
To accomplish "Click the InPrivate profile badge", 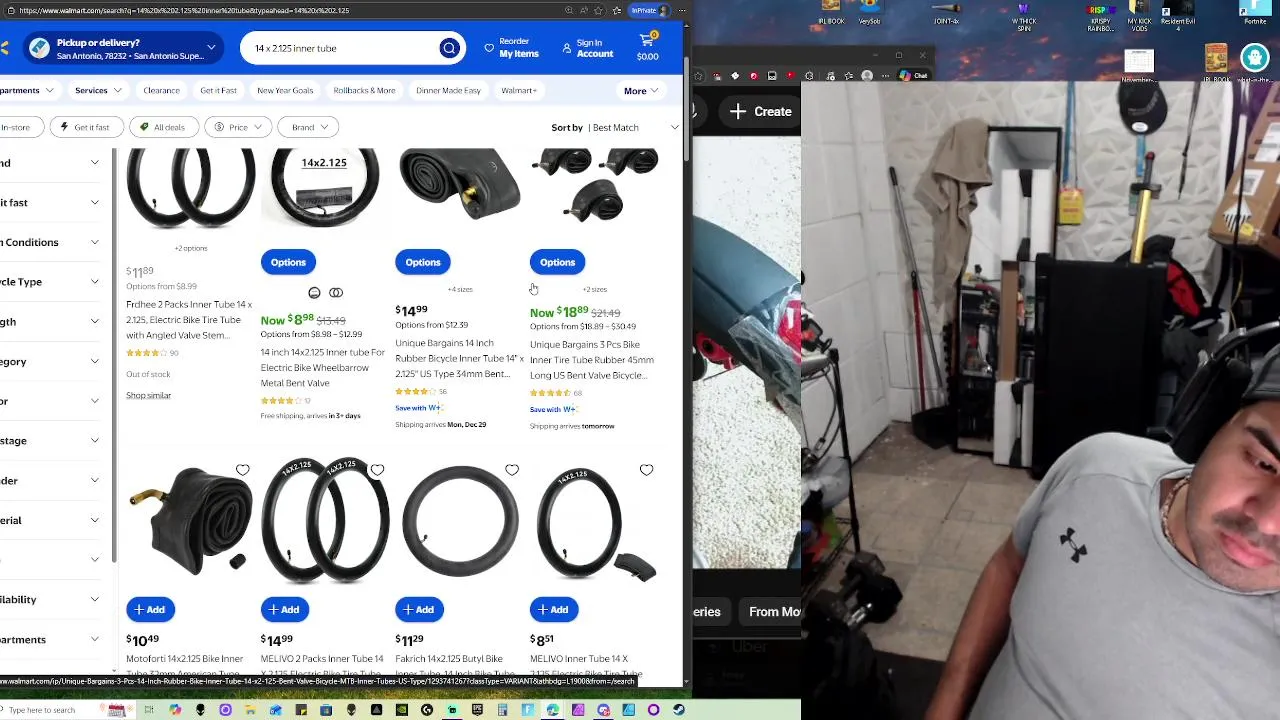I will [x=650, y=10].
